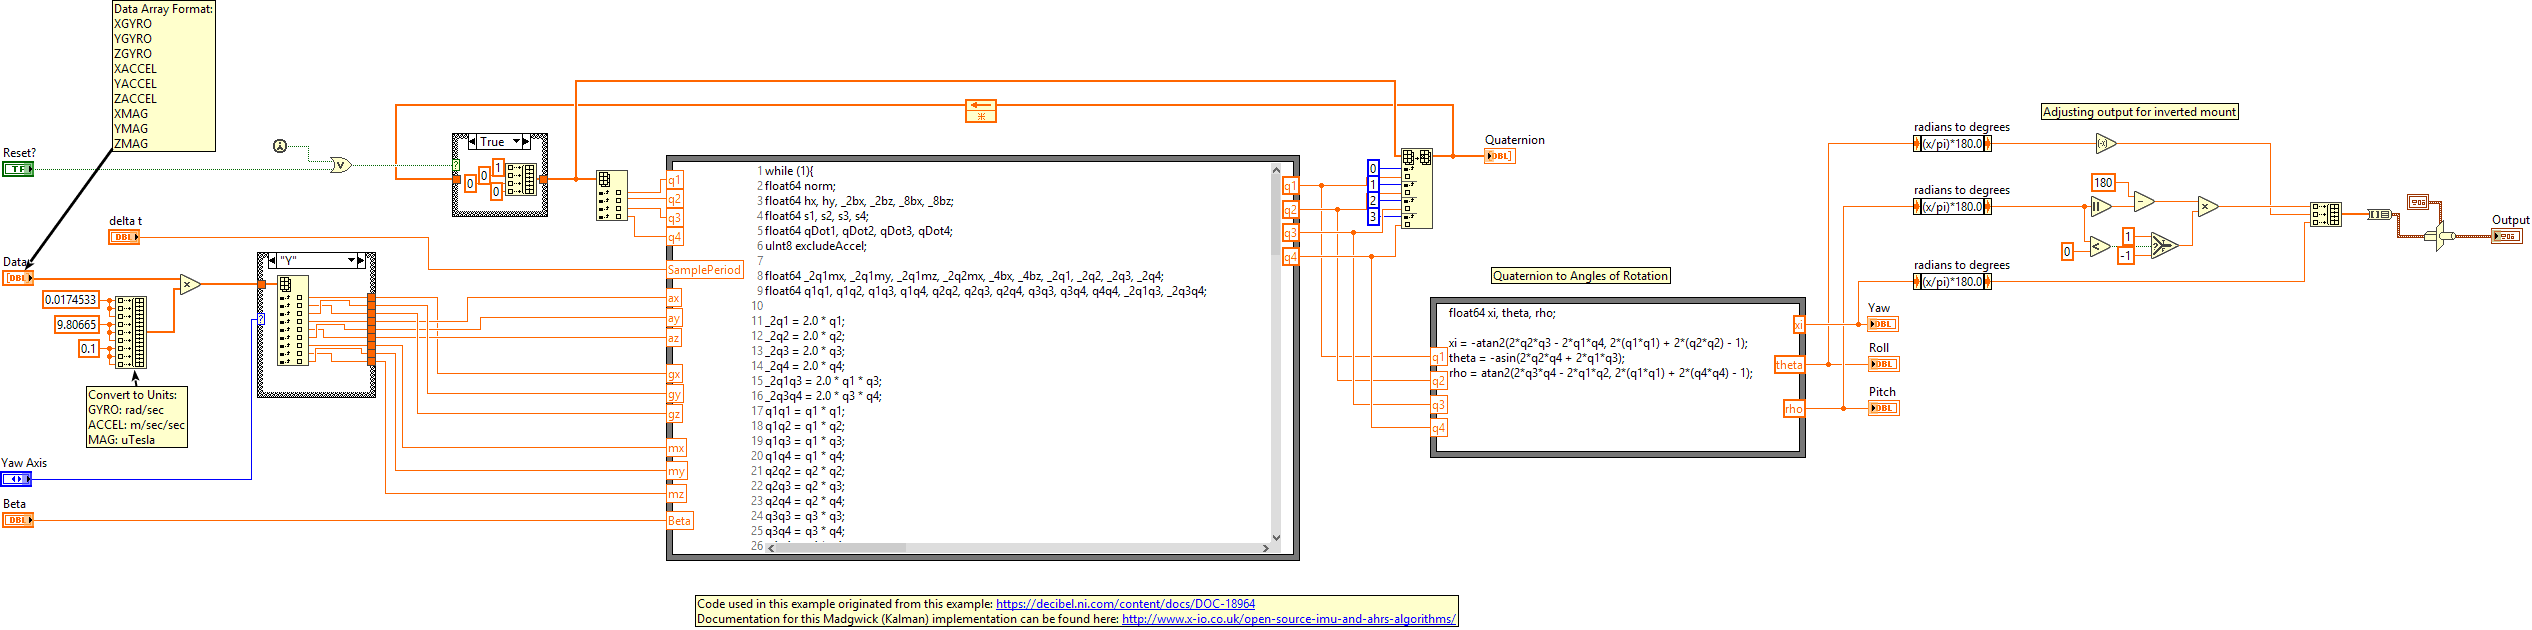
Task: Select the Absolute Value function
Action: 2100,207
